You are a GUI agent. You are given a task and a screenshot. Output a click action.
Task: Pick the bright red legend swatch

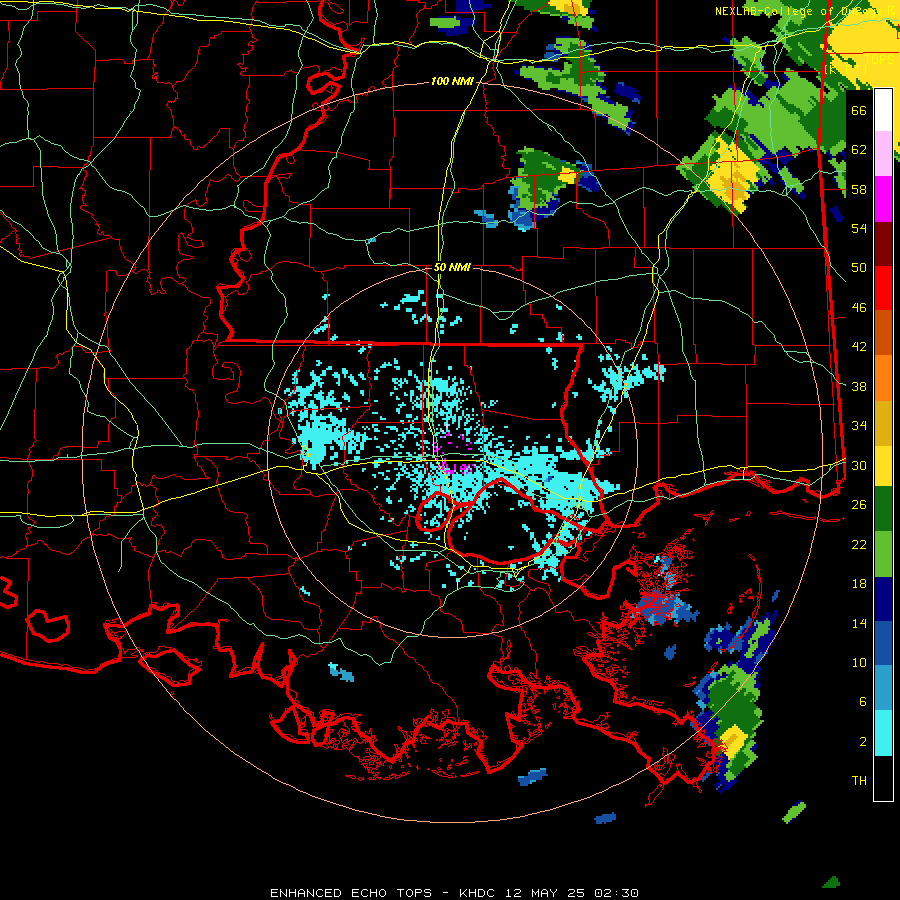pyautogui.click(x=883, y=288)
